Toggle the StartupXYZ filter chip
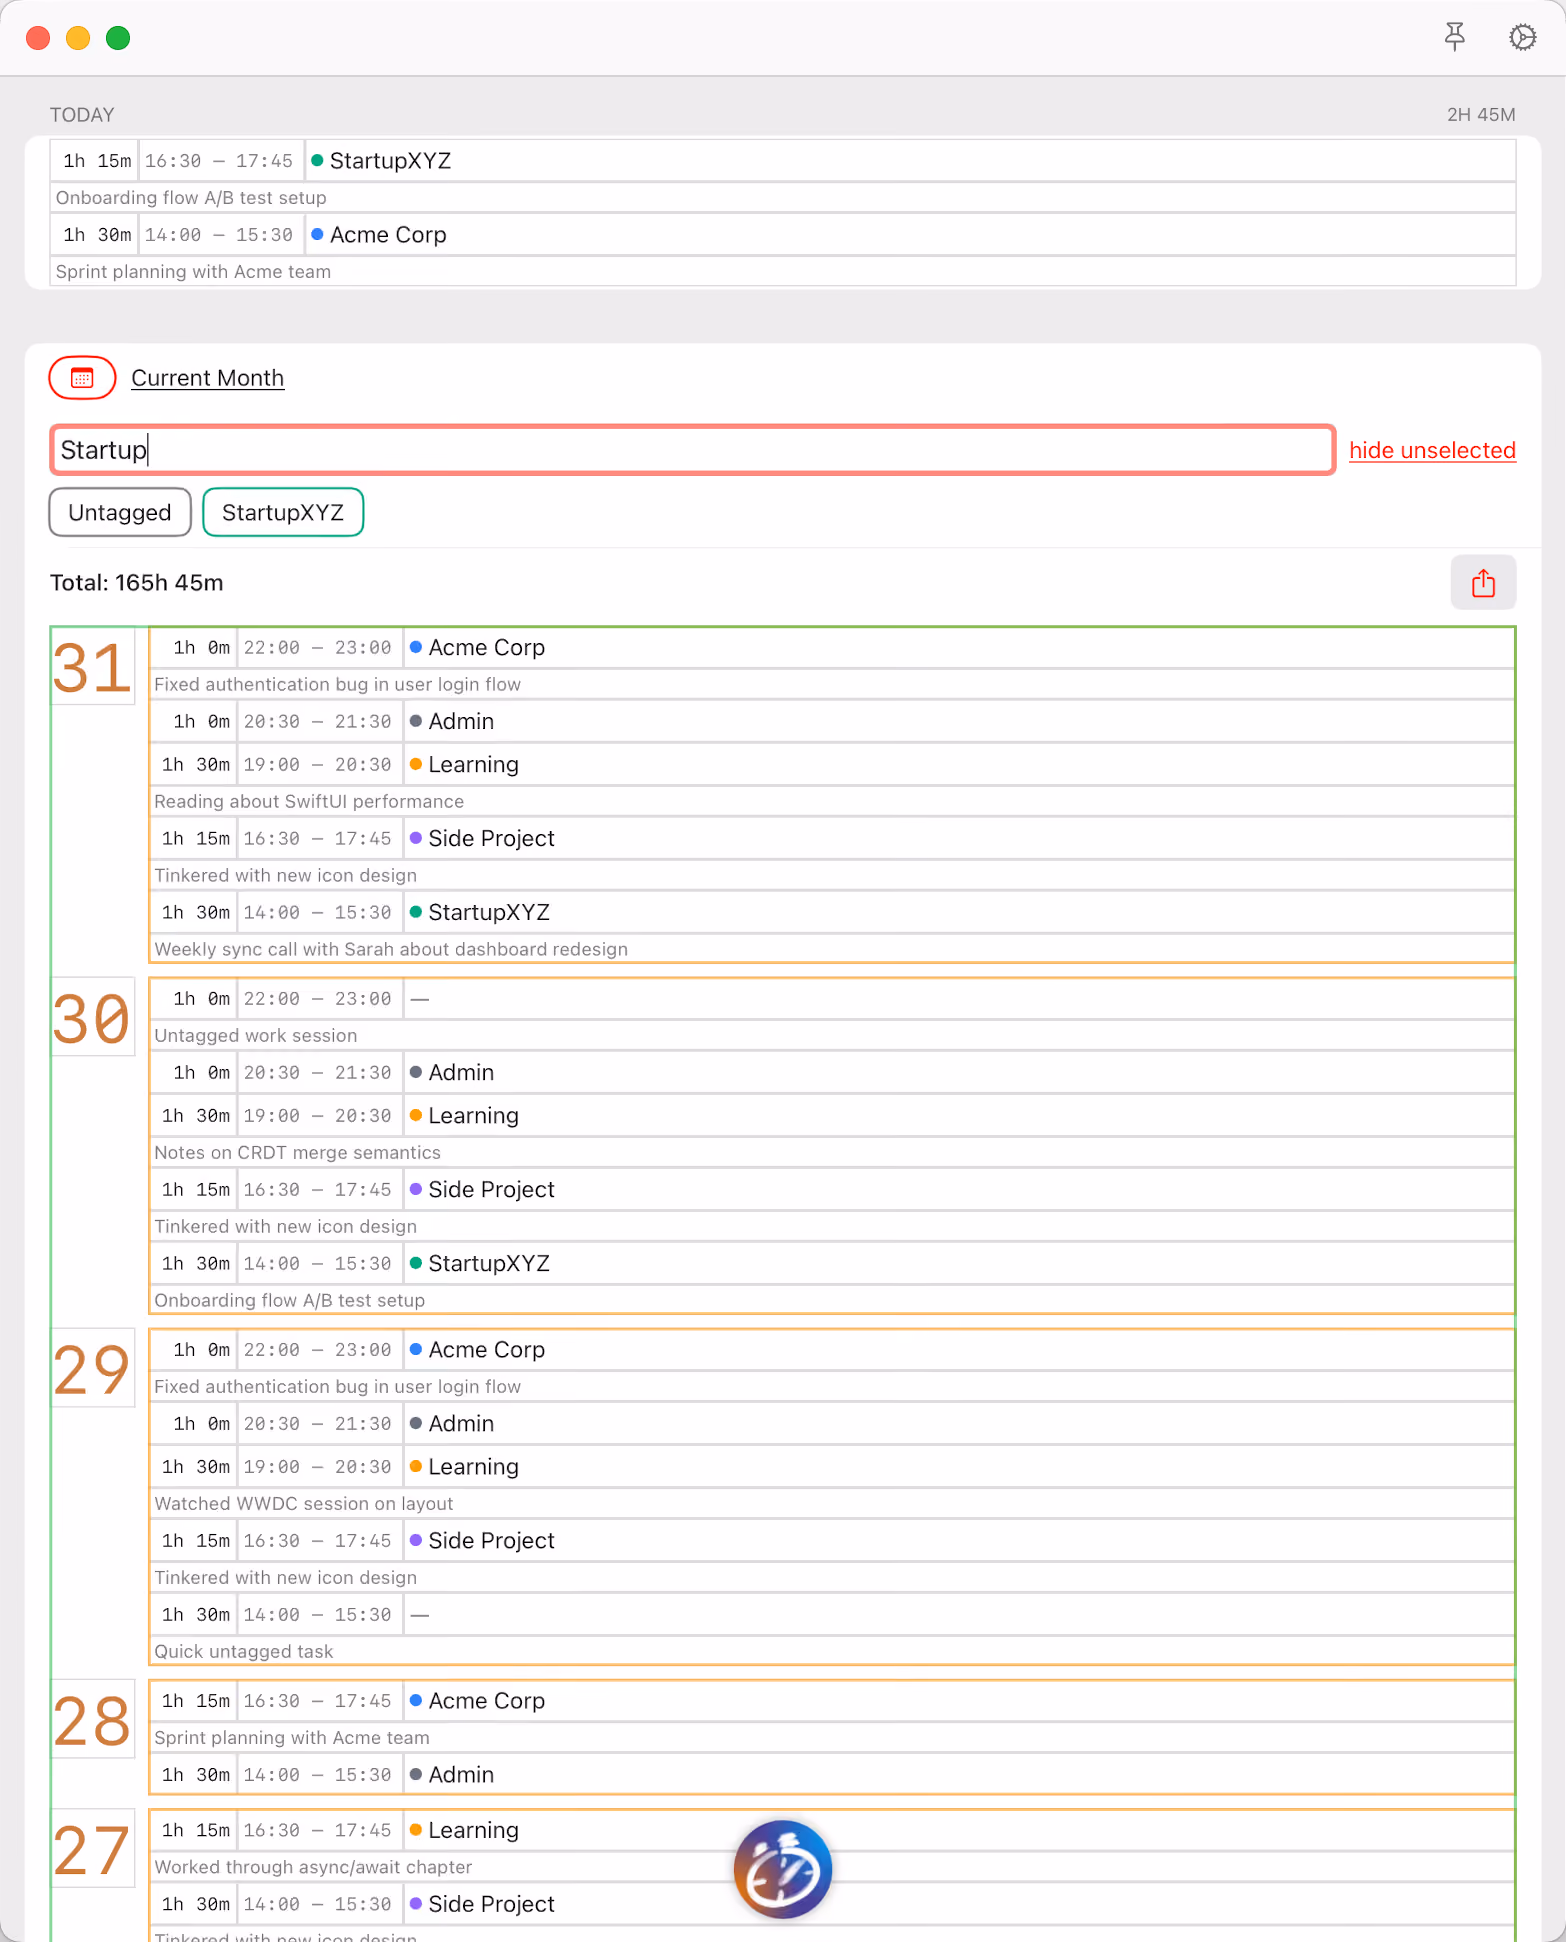The image size is (1566, 1942). coord(283,512)
